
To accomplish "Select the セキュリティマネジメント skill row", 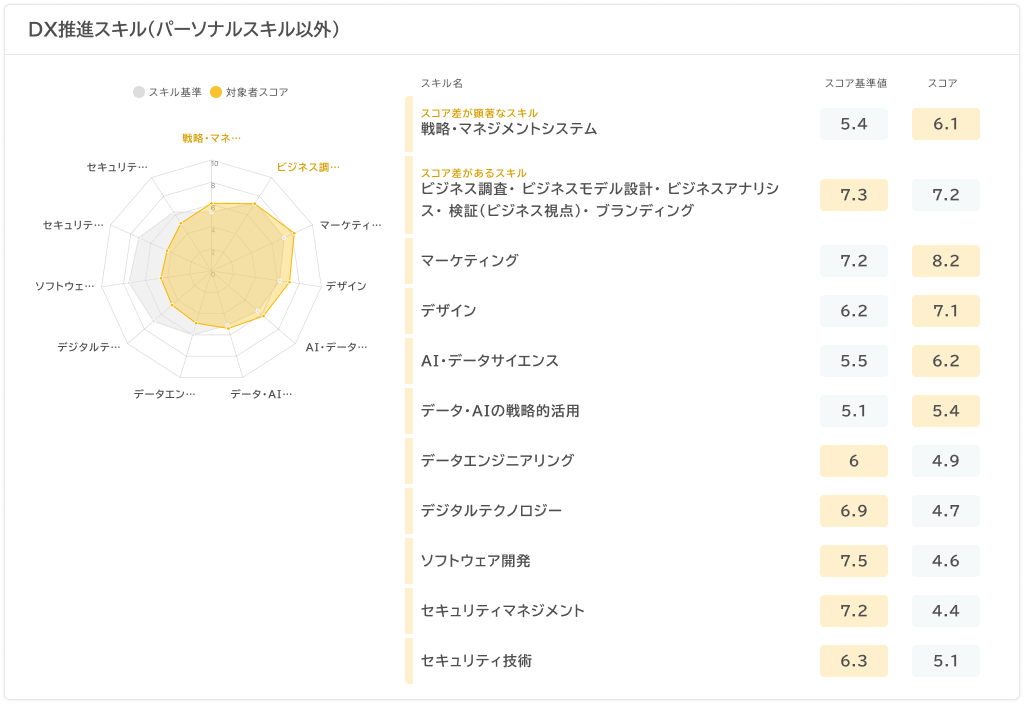I will [503, 611].
